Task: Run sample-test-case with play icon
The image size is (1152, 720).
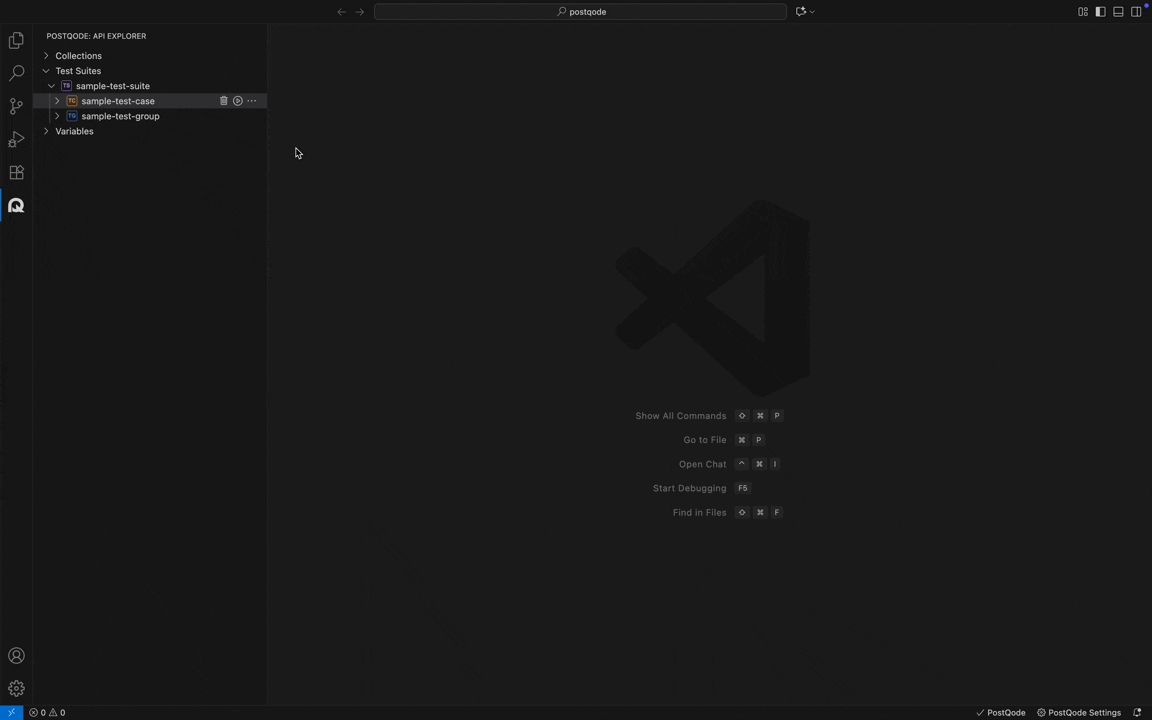Action: [238, 101]
